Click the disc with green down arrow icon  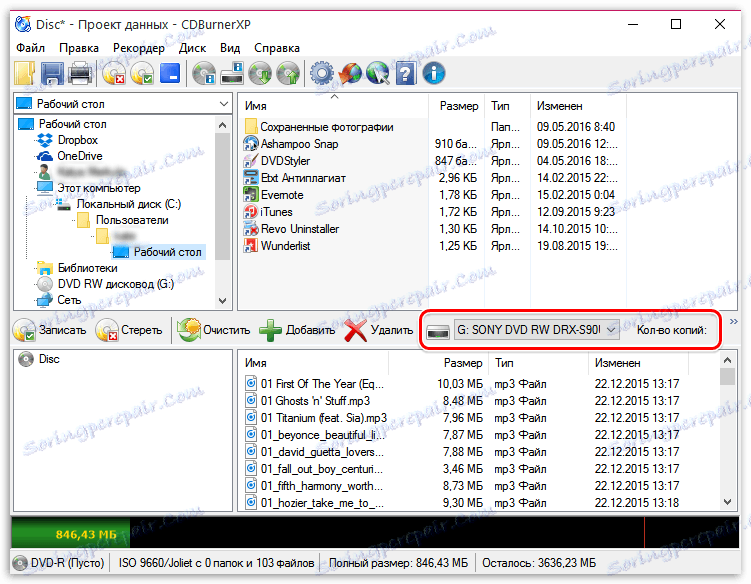(260, 74)
